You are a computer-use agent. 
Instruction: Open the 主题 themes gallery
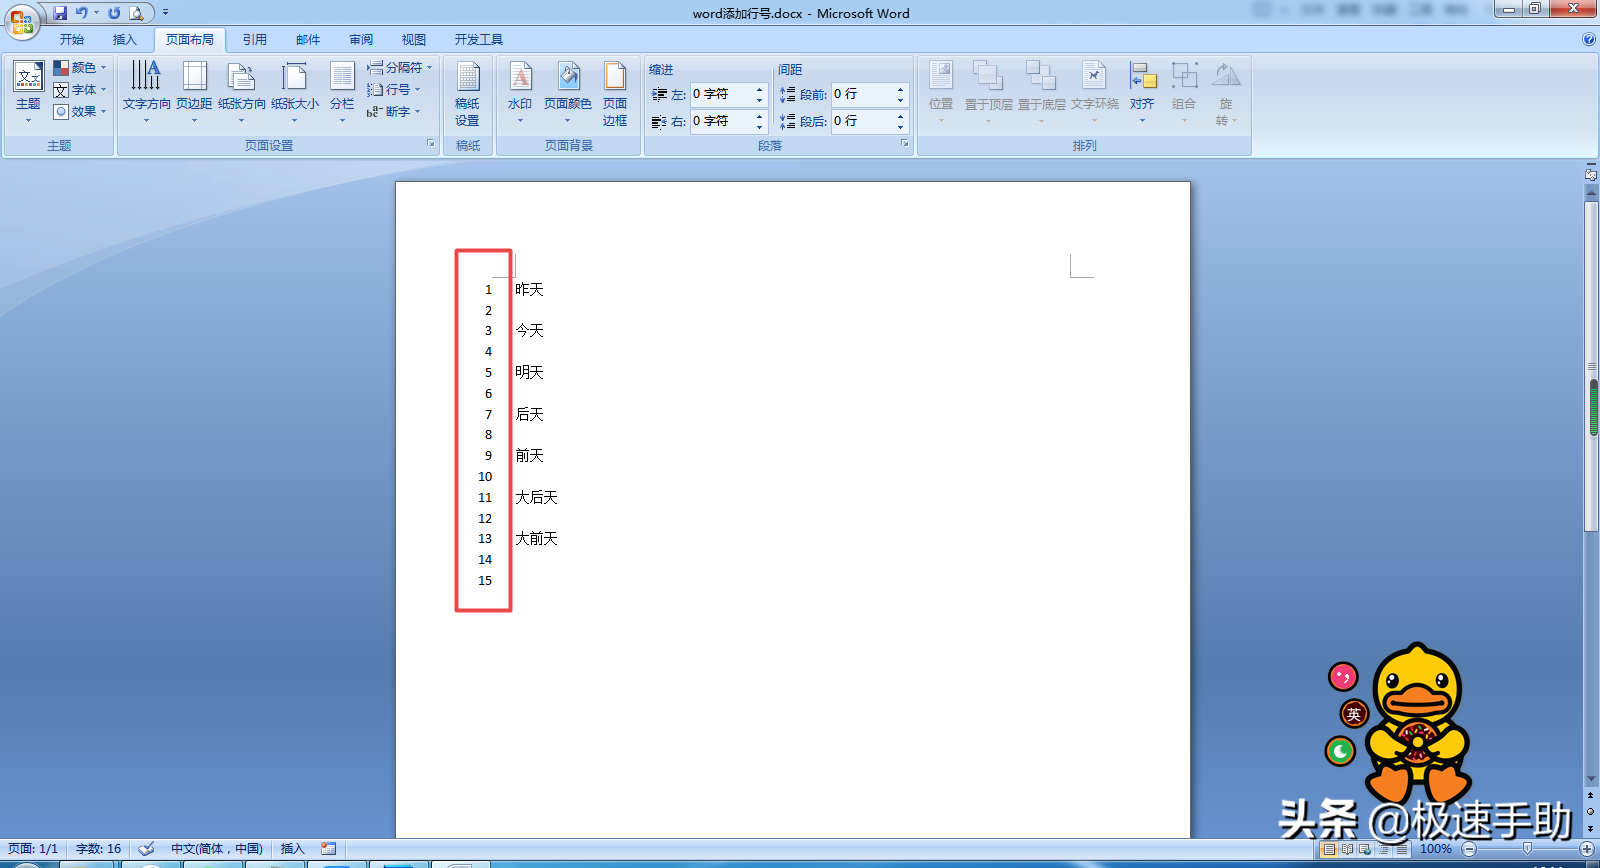coord(28,92)
